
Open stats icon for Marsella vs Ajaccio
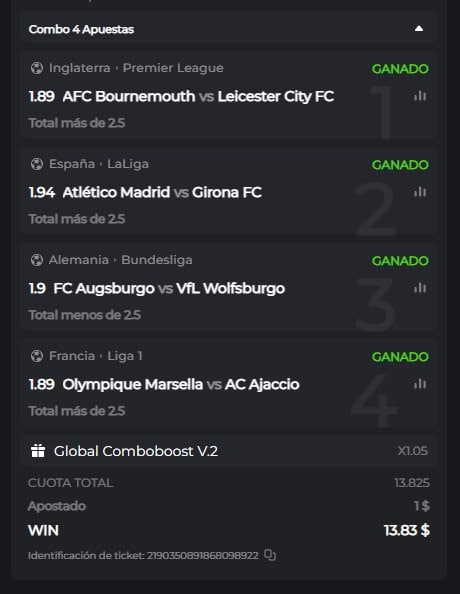point(420,384)
